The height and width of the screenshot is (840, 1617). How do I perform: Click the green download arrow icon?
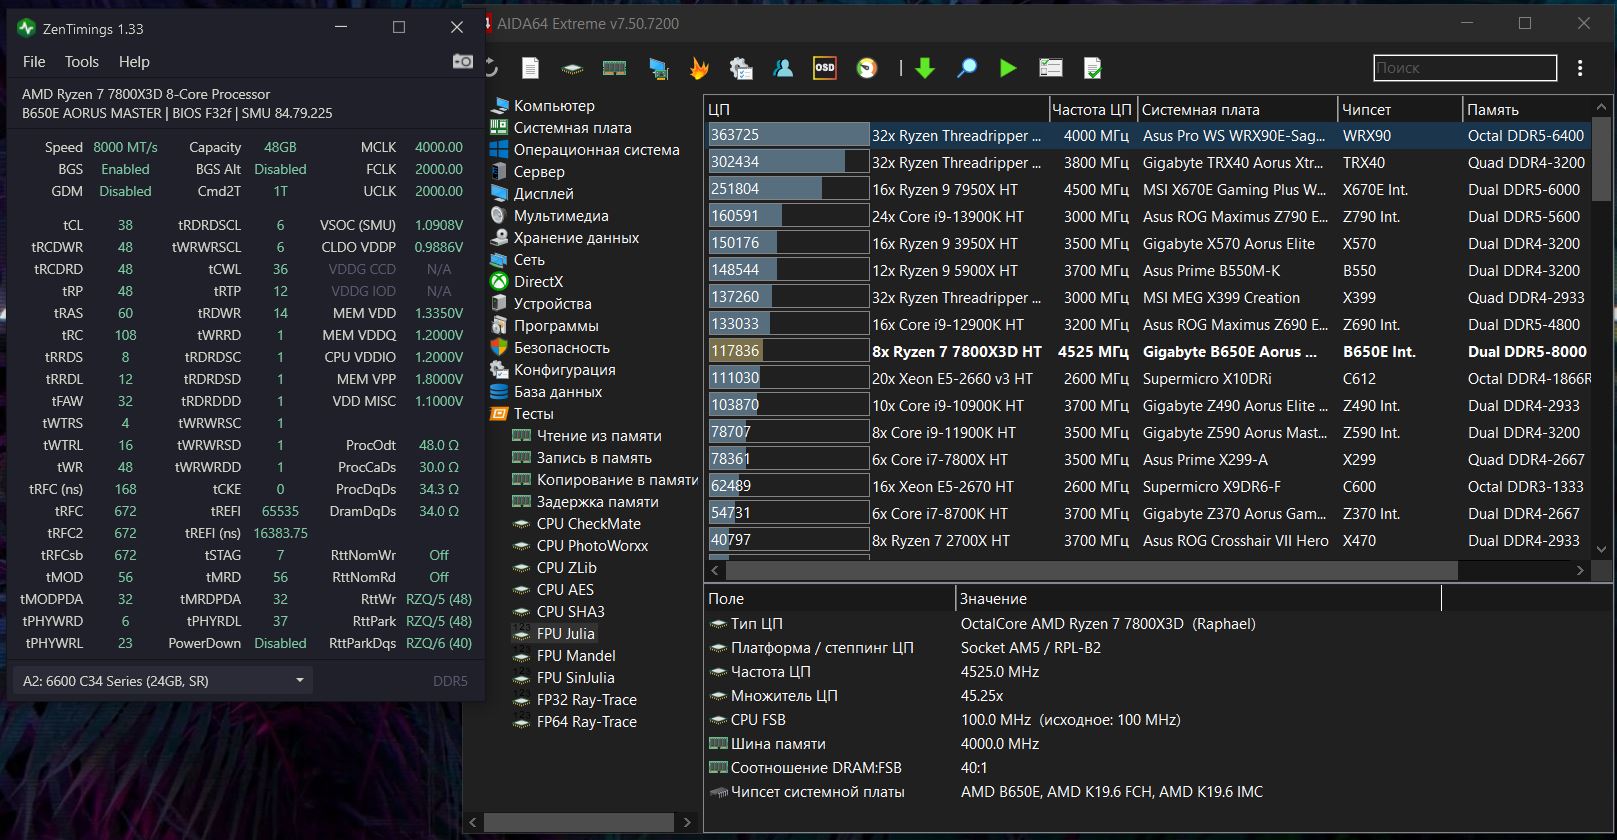coord(925,68)
